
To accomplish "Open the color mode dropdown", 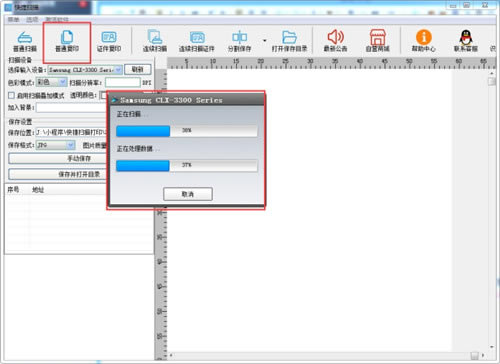I will pyautogui.click(x=63, y=82).
